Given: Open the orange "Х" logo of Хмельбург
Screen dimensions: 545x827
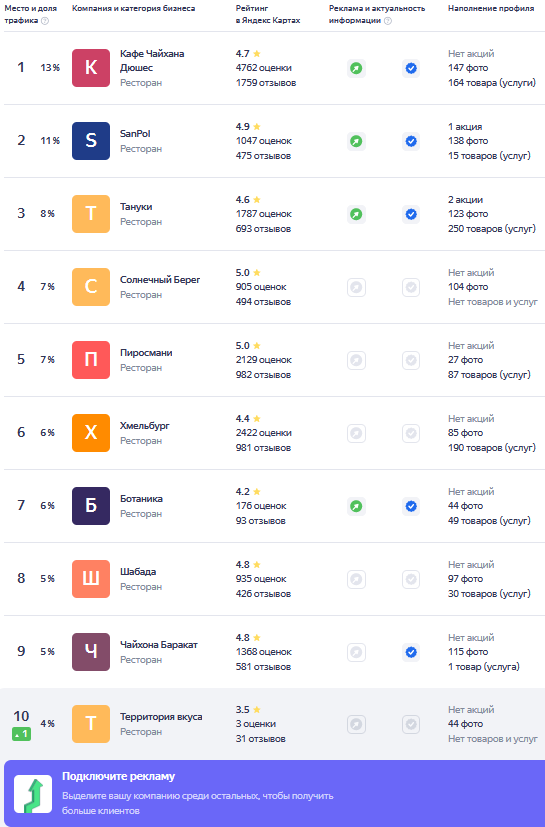Looking at the screenshot, I should (x=91, y=433).
